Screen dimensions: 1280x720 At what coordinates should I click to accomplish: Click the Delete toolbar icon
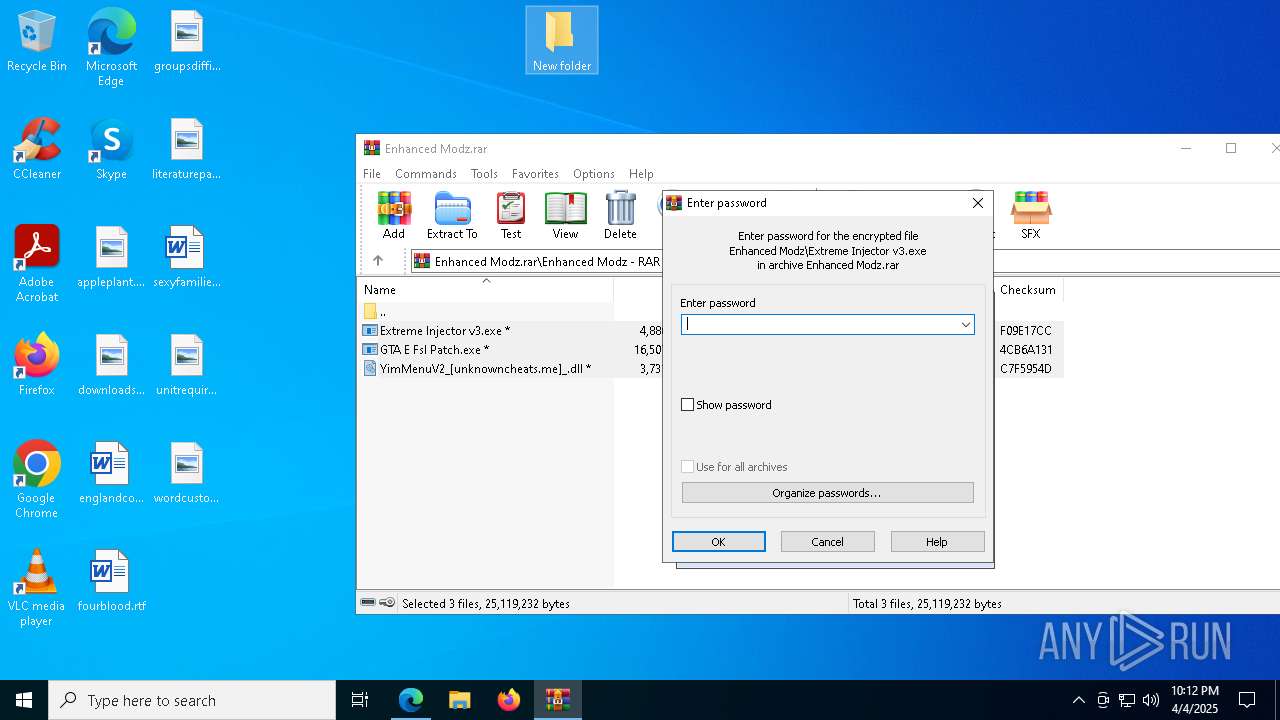tap(620, 215)
